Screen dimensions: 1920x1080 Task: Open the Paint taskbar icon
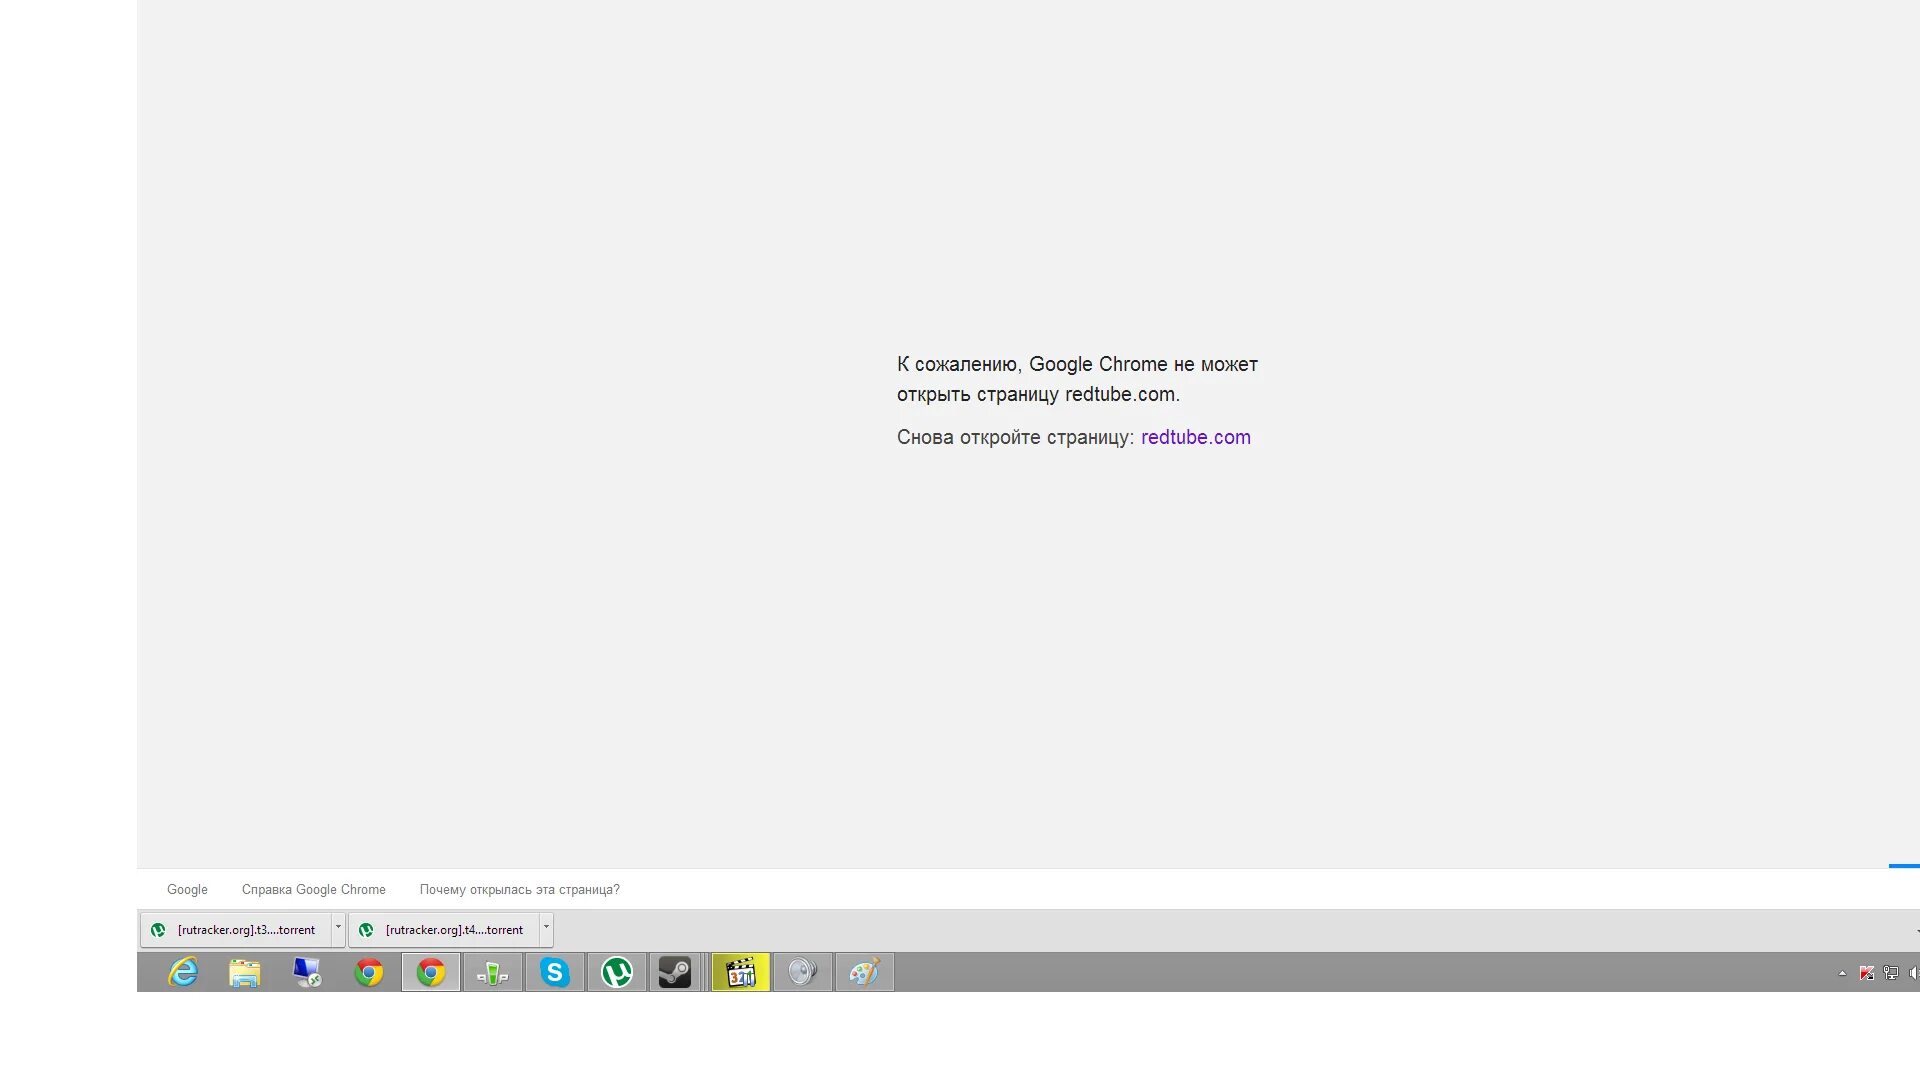click(864, 972)
